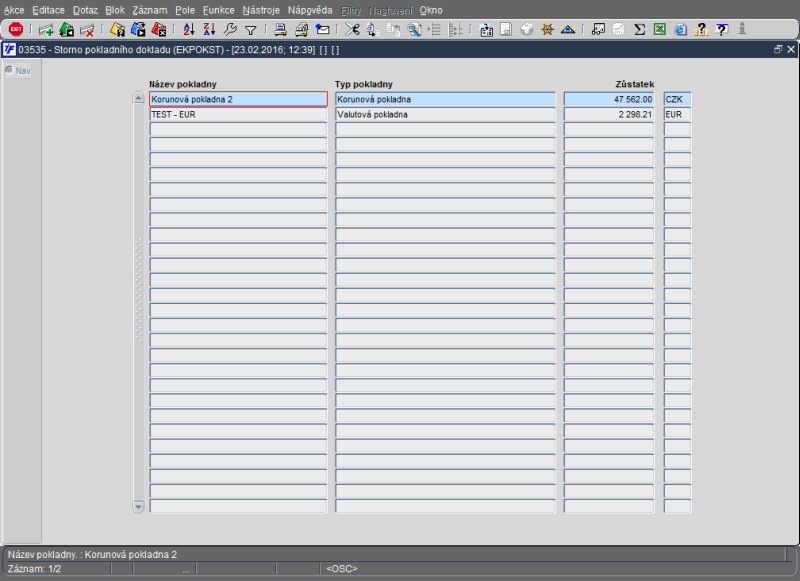800x581 pixels.
Task: Open the Akce menu
Action: [14, 10]
